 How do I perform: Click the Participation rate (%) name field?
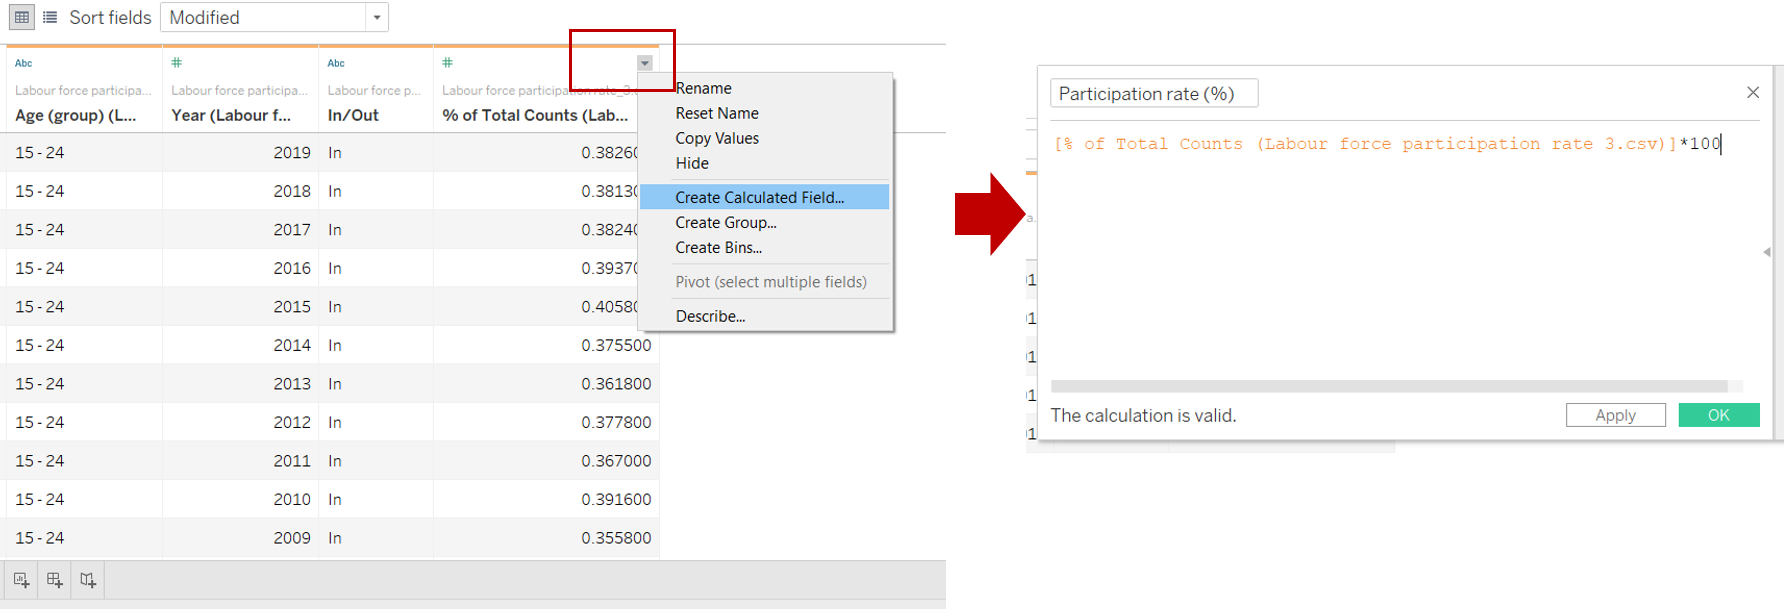(x=1153, y=93)
